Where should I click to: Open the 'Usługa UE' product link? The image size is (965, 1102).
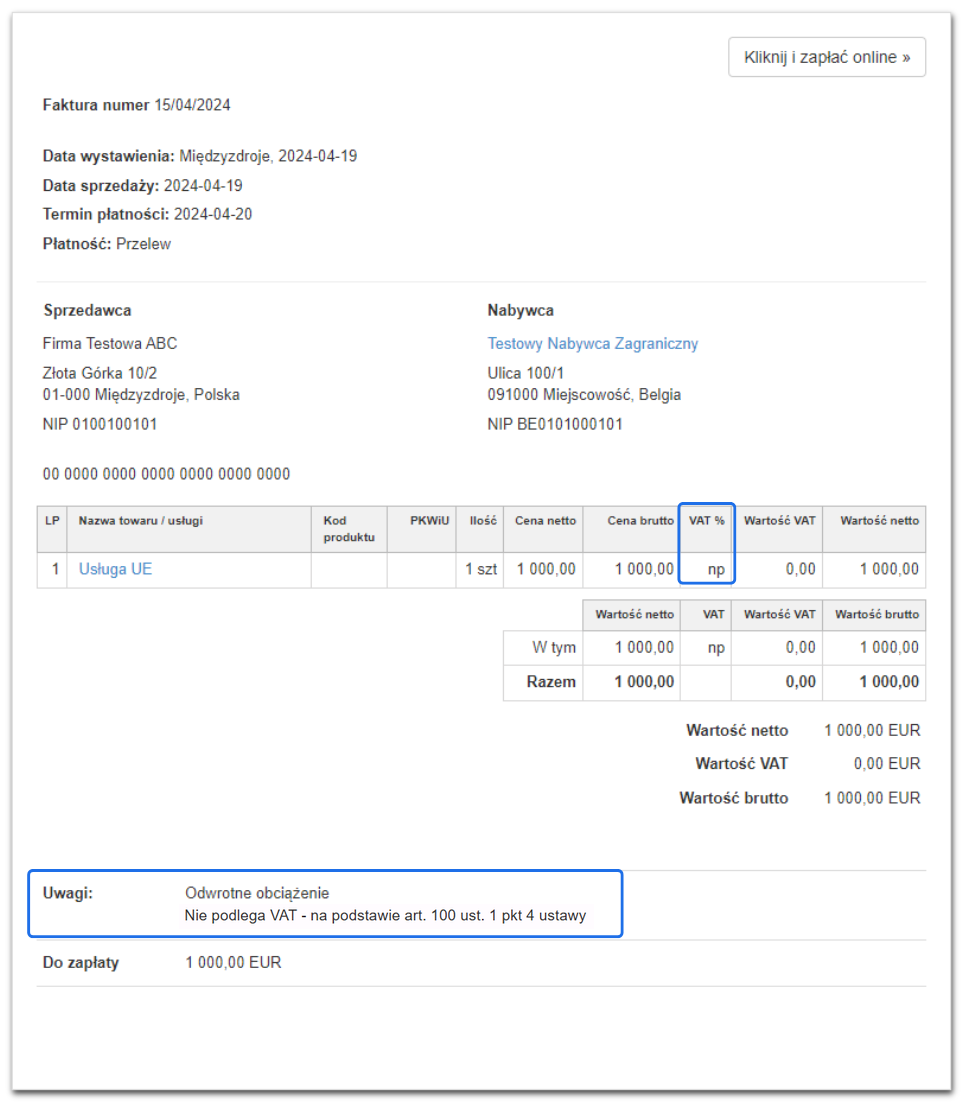click(x=115, y=569)
